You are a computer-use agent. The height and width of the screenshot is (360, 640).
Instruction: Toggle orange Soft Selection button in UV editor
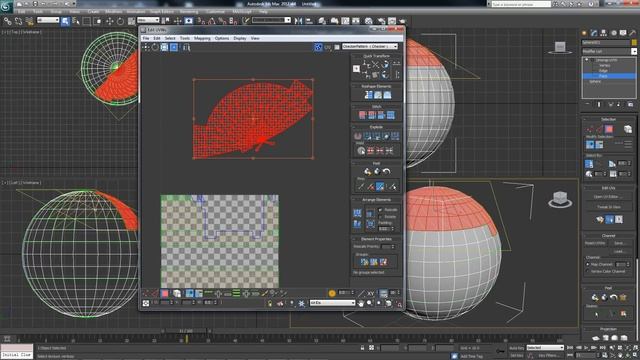click(332, 293)
